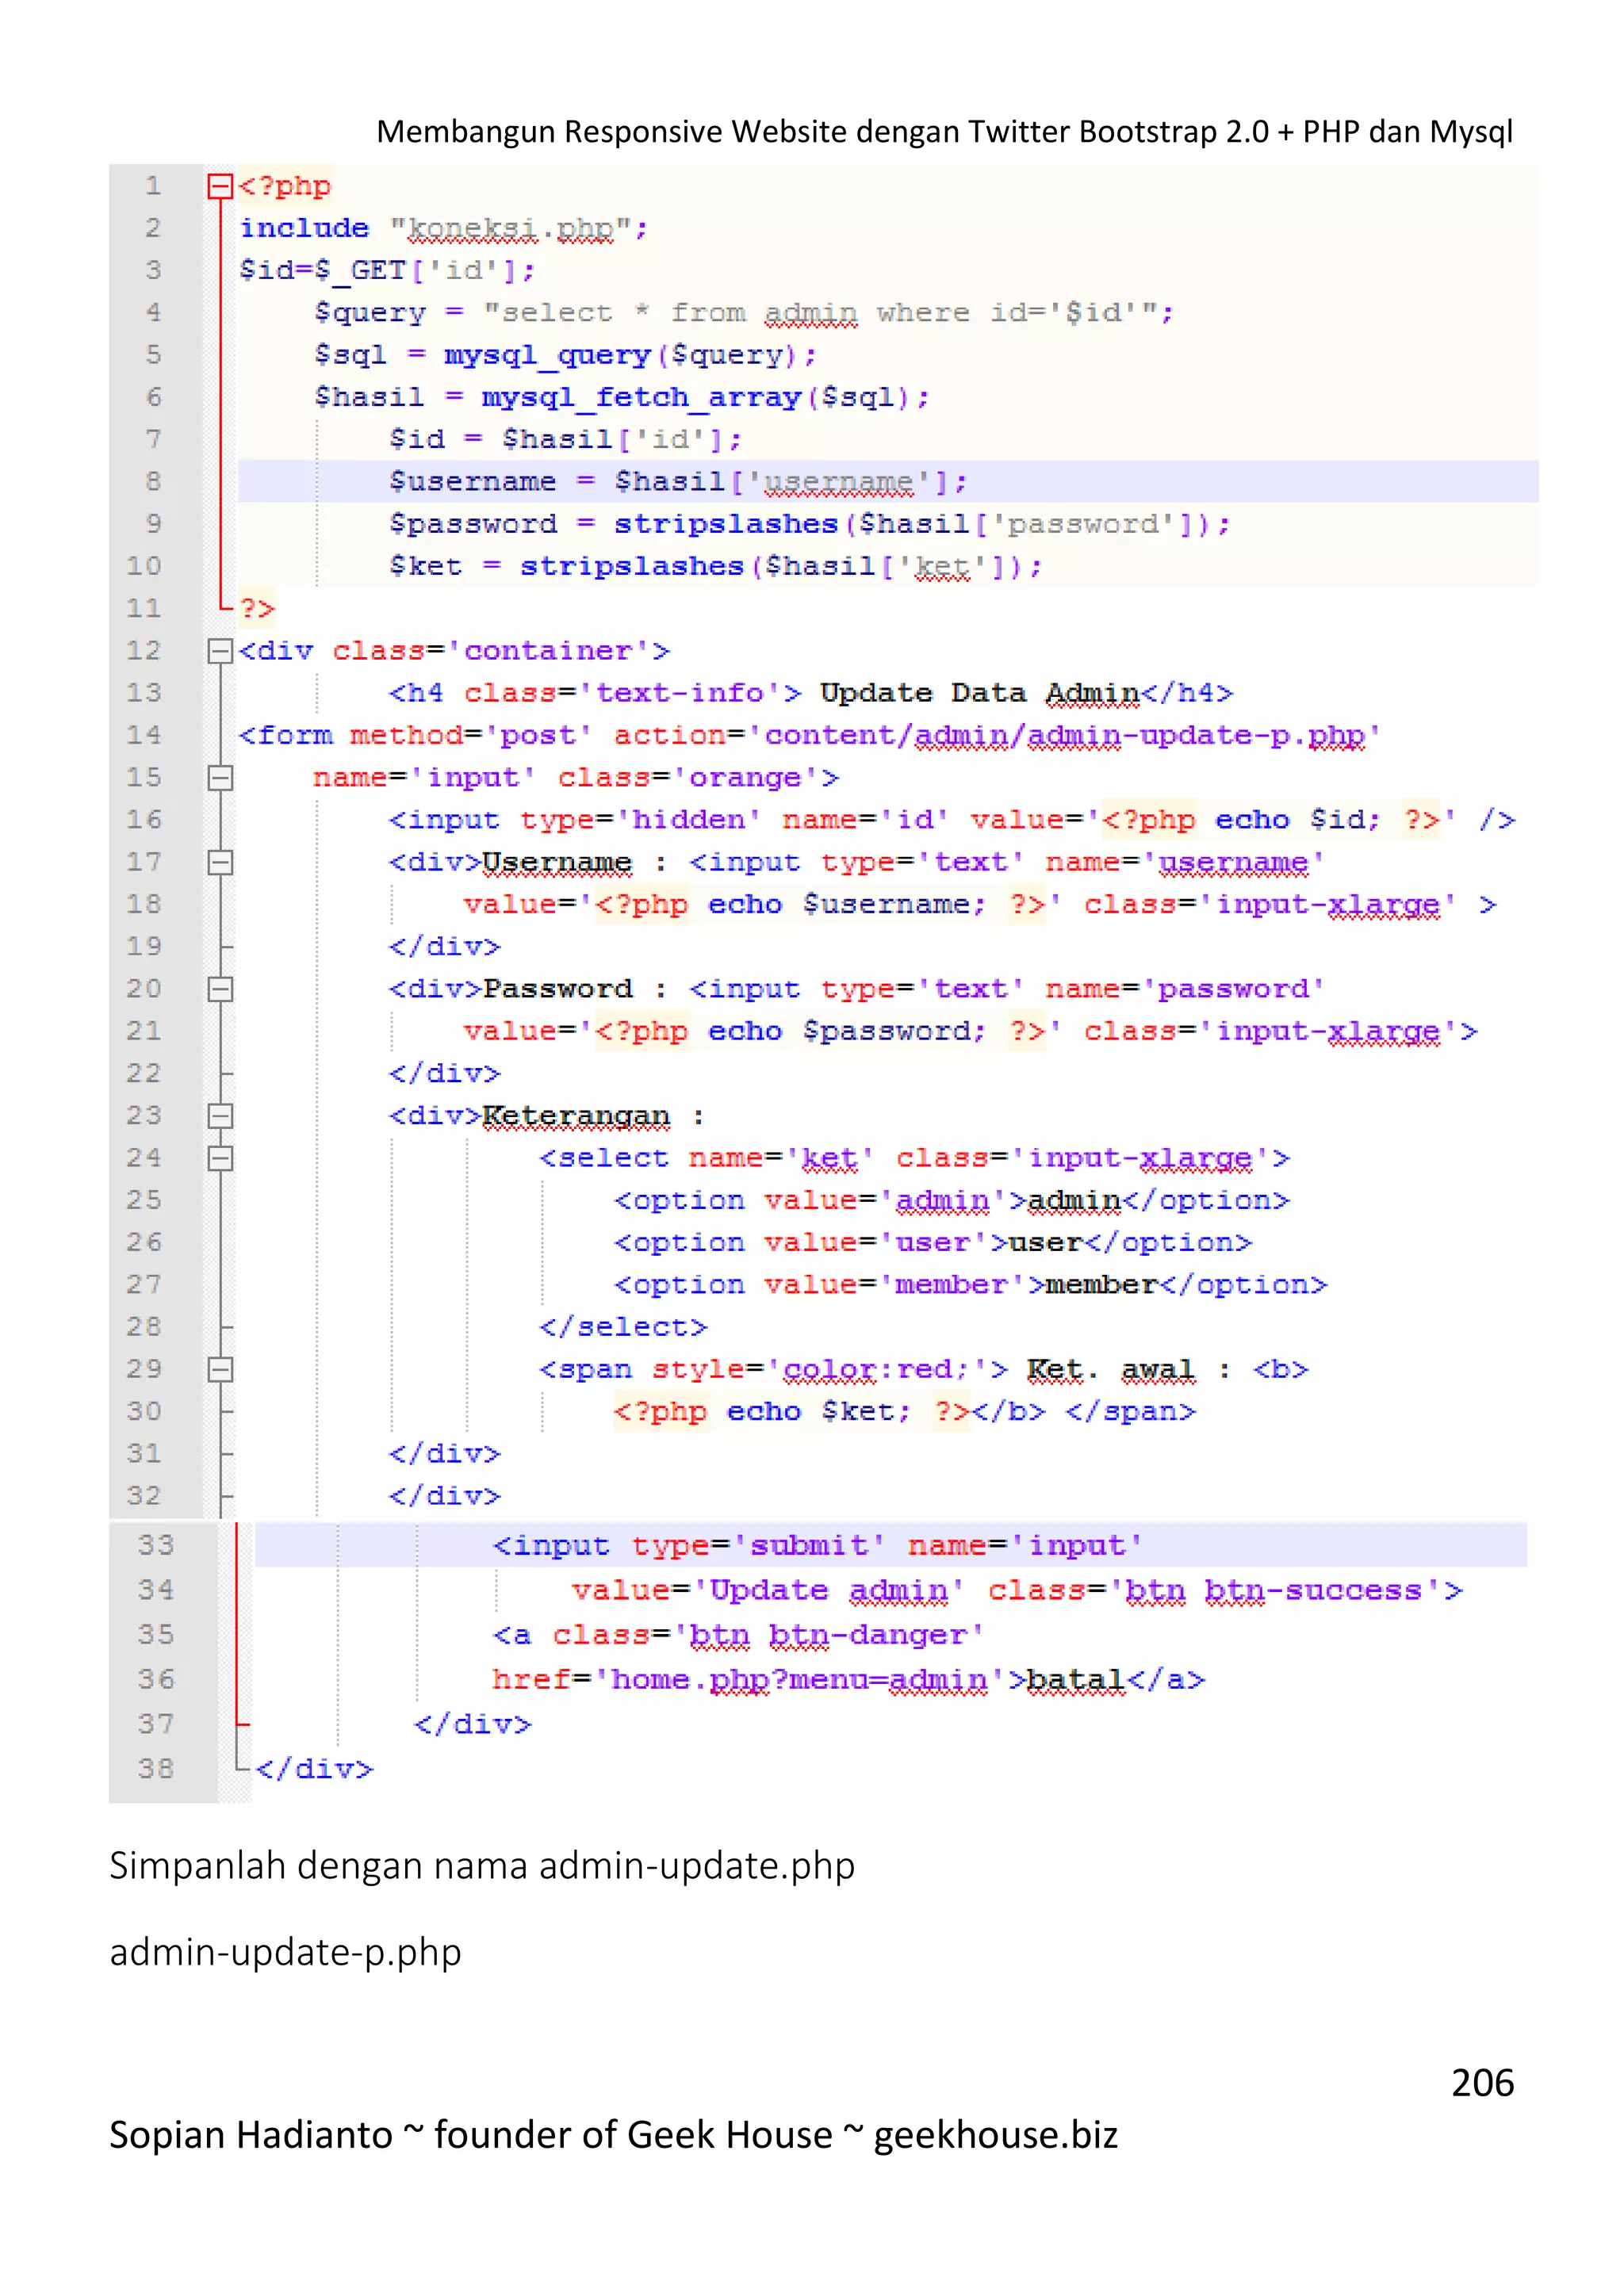Collapse the span fold marker on line 29
This screenshot has height=2296, width=1624.
pyautogui.click(x=220, y=1369)
